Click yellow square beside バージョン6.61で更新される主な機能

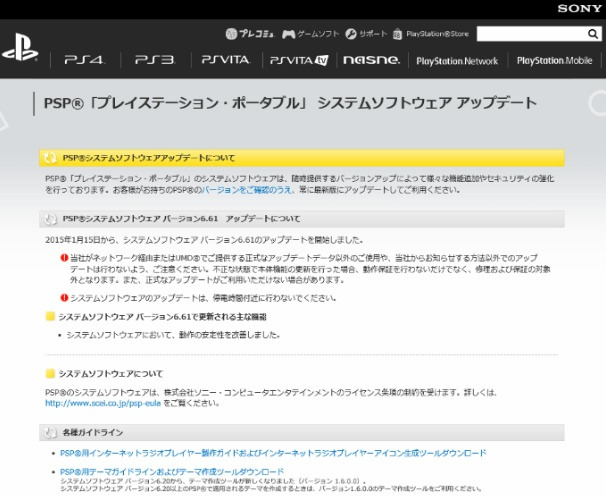[x=50, y=317]
